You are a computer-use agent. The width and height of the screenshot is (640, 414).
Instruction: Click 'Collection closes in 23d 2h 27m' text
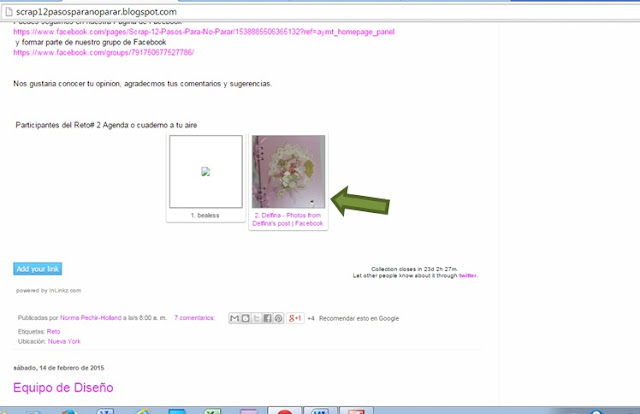(x=414, y=269)
